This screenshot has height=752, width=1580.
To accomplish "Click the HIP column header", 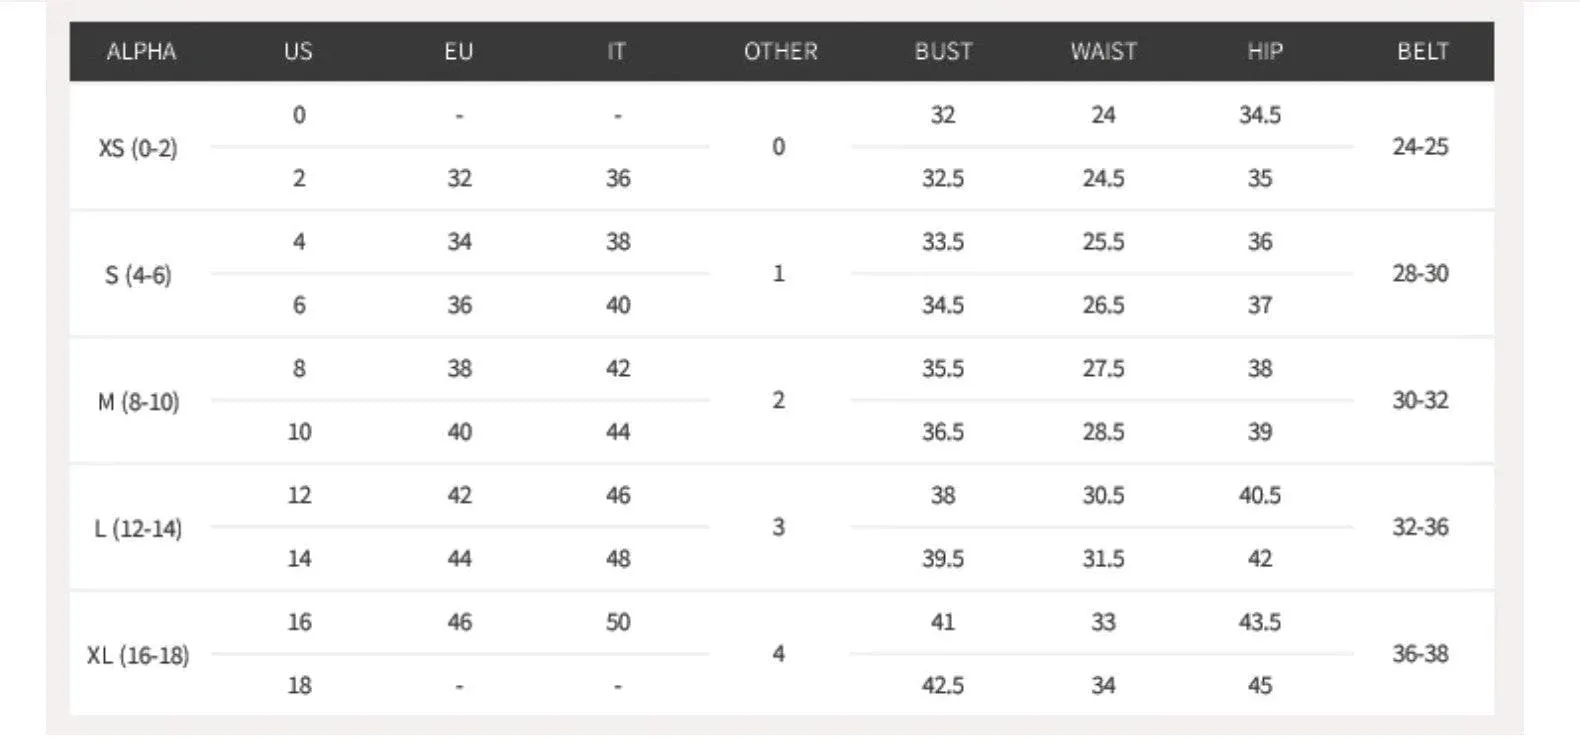I will (x=1264, y=52).
